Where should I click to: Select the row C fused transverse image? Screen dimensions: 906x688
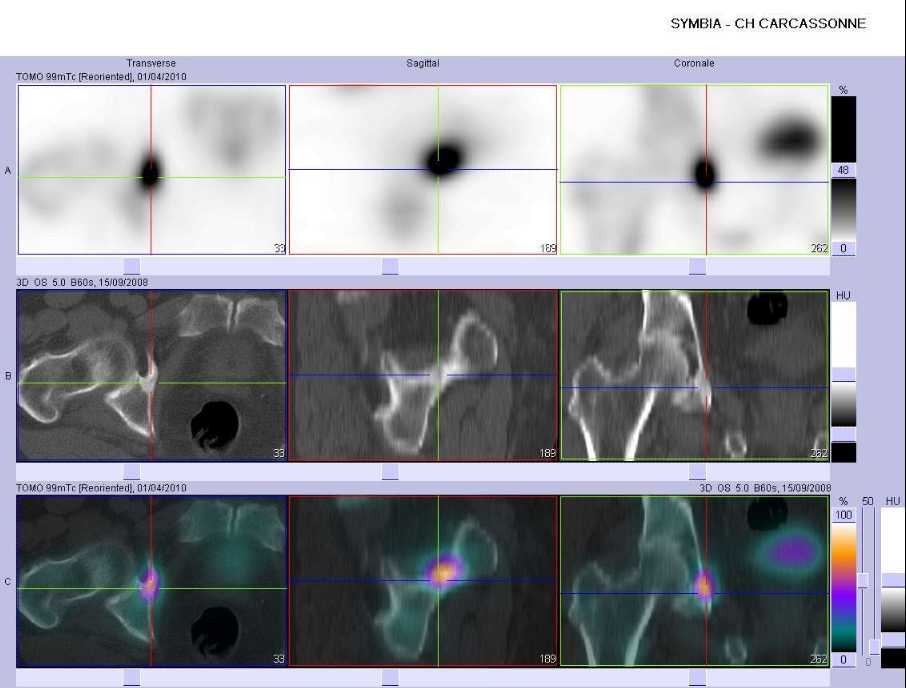click(152, 581)
